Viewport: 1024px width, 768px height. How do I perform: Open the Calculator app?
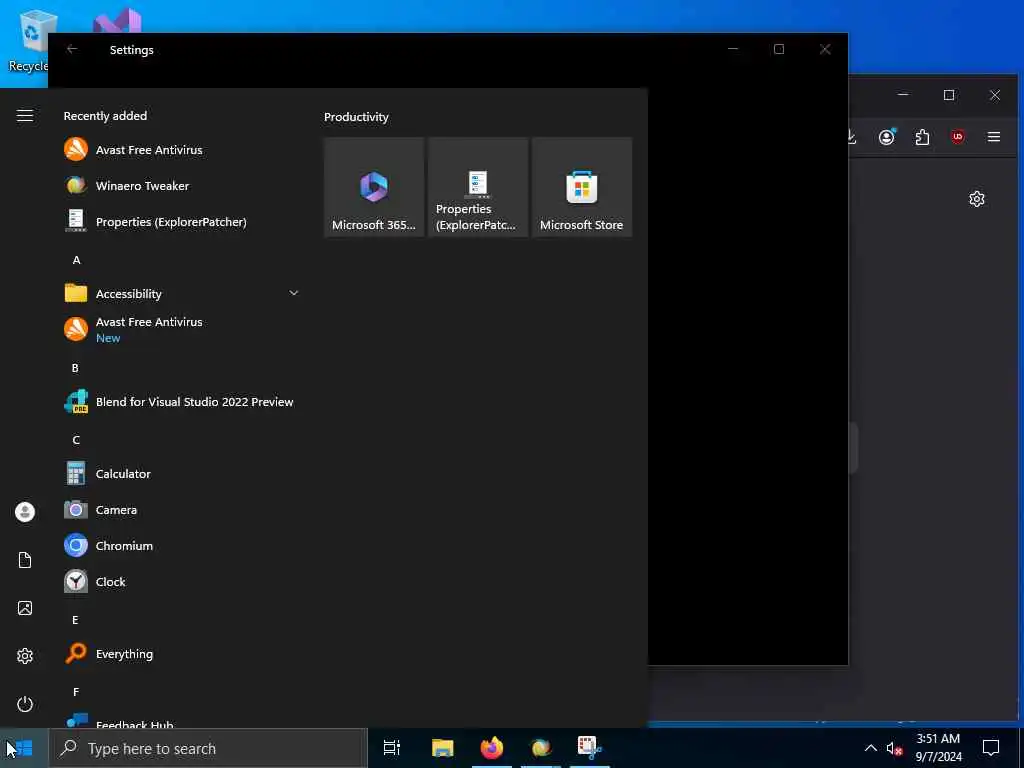click(x=182, y=473)
